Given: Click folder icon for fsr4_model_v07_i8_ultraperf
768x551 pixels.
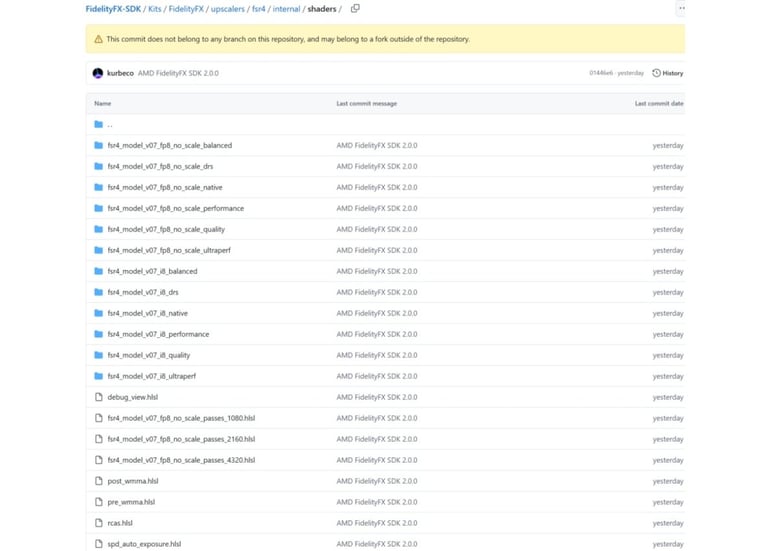Looking at the screenshot, I should 98,376.
